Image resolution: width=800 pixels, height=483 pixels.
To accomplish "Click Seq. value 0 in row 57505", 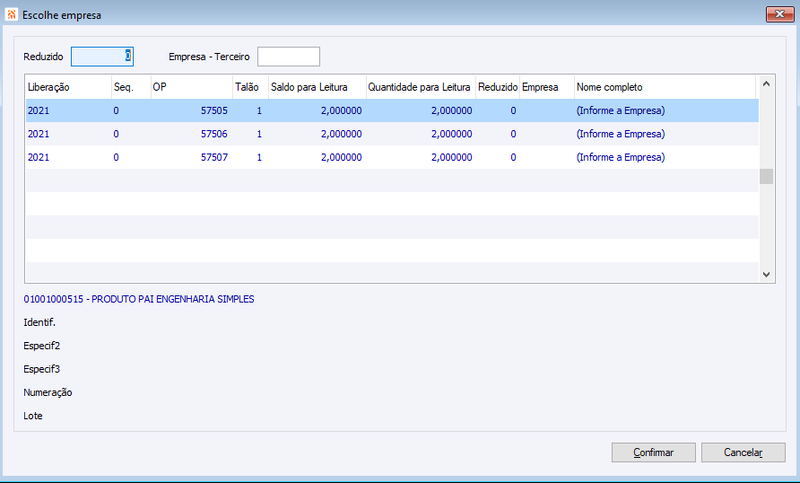I will (116, 111).
